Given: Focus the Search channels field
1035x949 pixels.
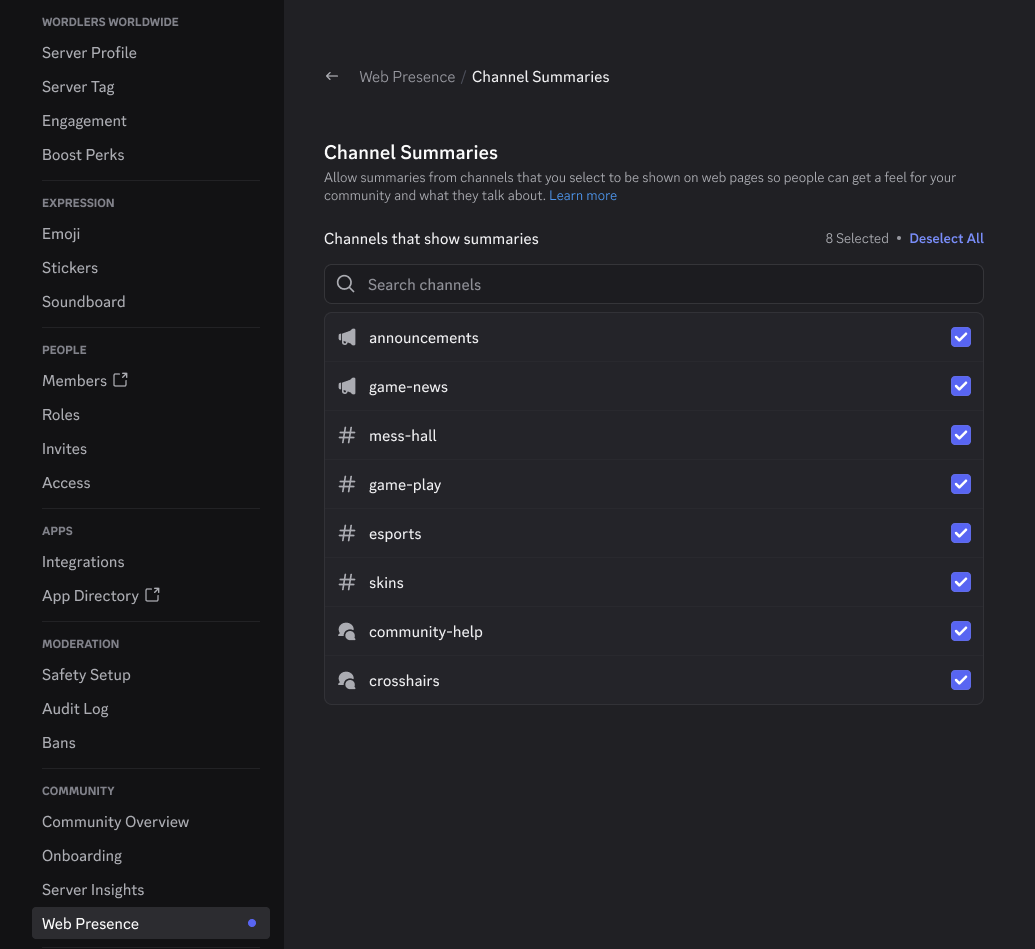Looking at the screenshot, I should pyautogui.click(x=653, y=284).
